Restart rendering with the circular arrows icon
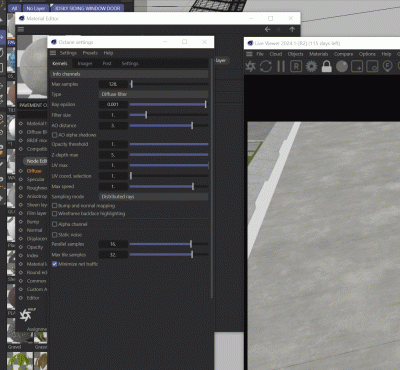The width and height of the screenshot is (400, 370). coord(266,66)
